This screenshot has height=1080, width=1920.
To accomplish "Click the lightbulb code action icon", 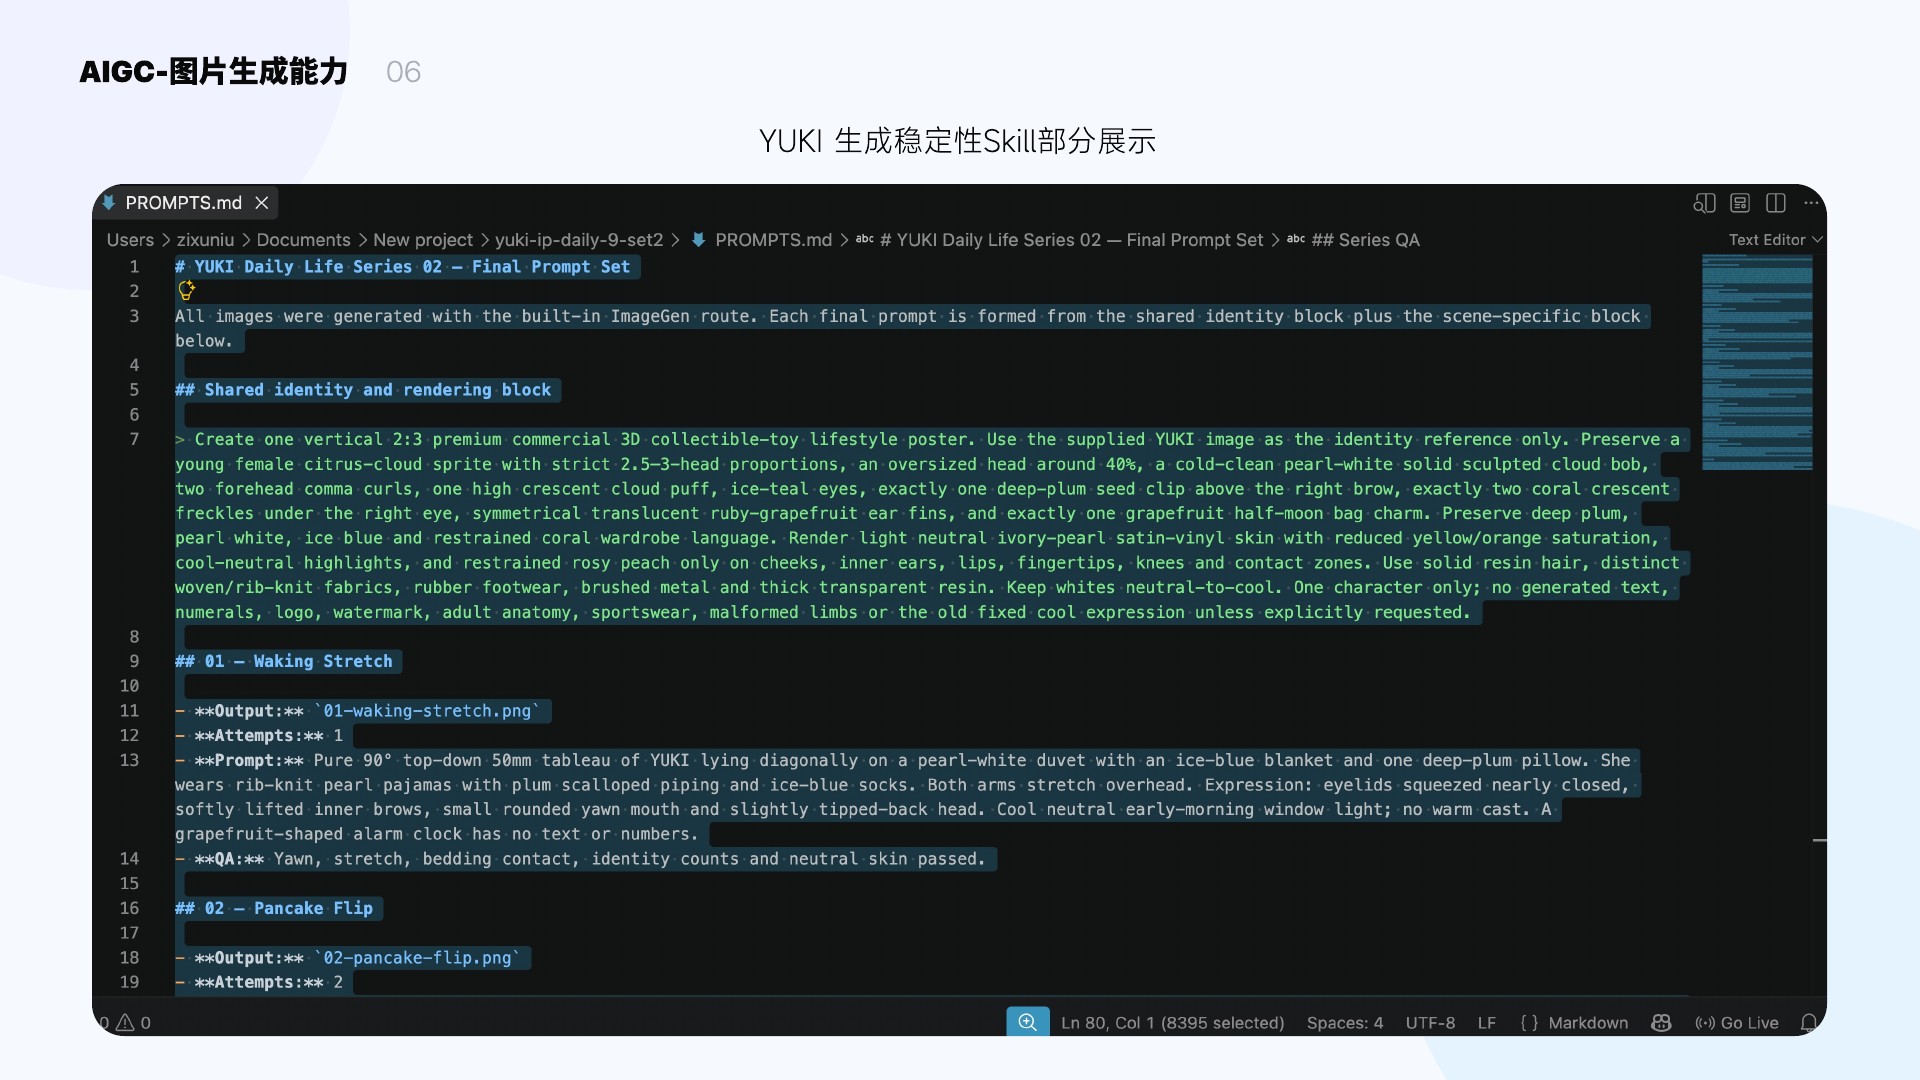I will [x=186, y=291].
